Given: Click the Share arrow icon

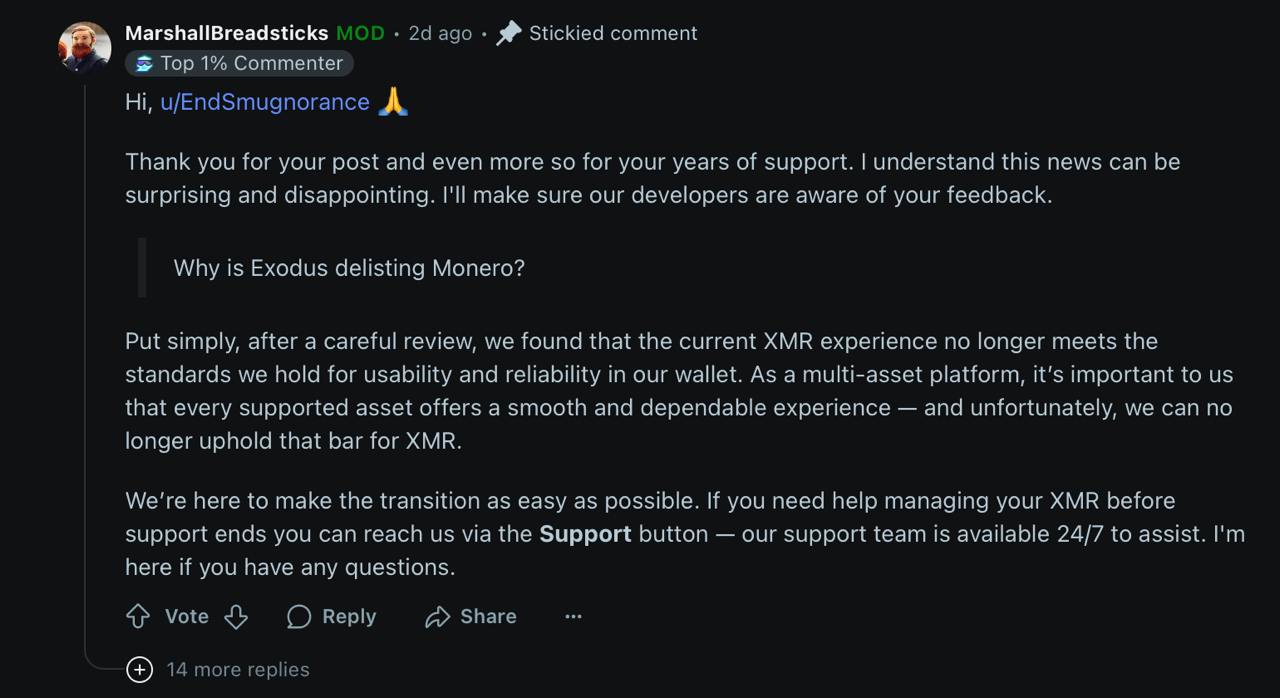Looking at the screenshot, I should [438, 617].
